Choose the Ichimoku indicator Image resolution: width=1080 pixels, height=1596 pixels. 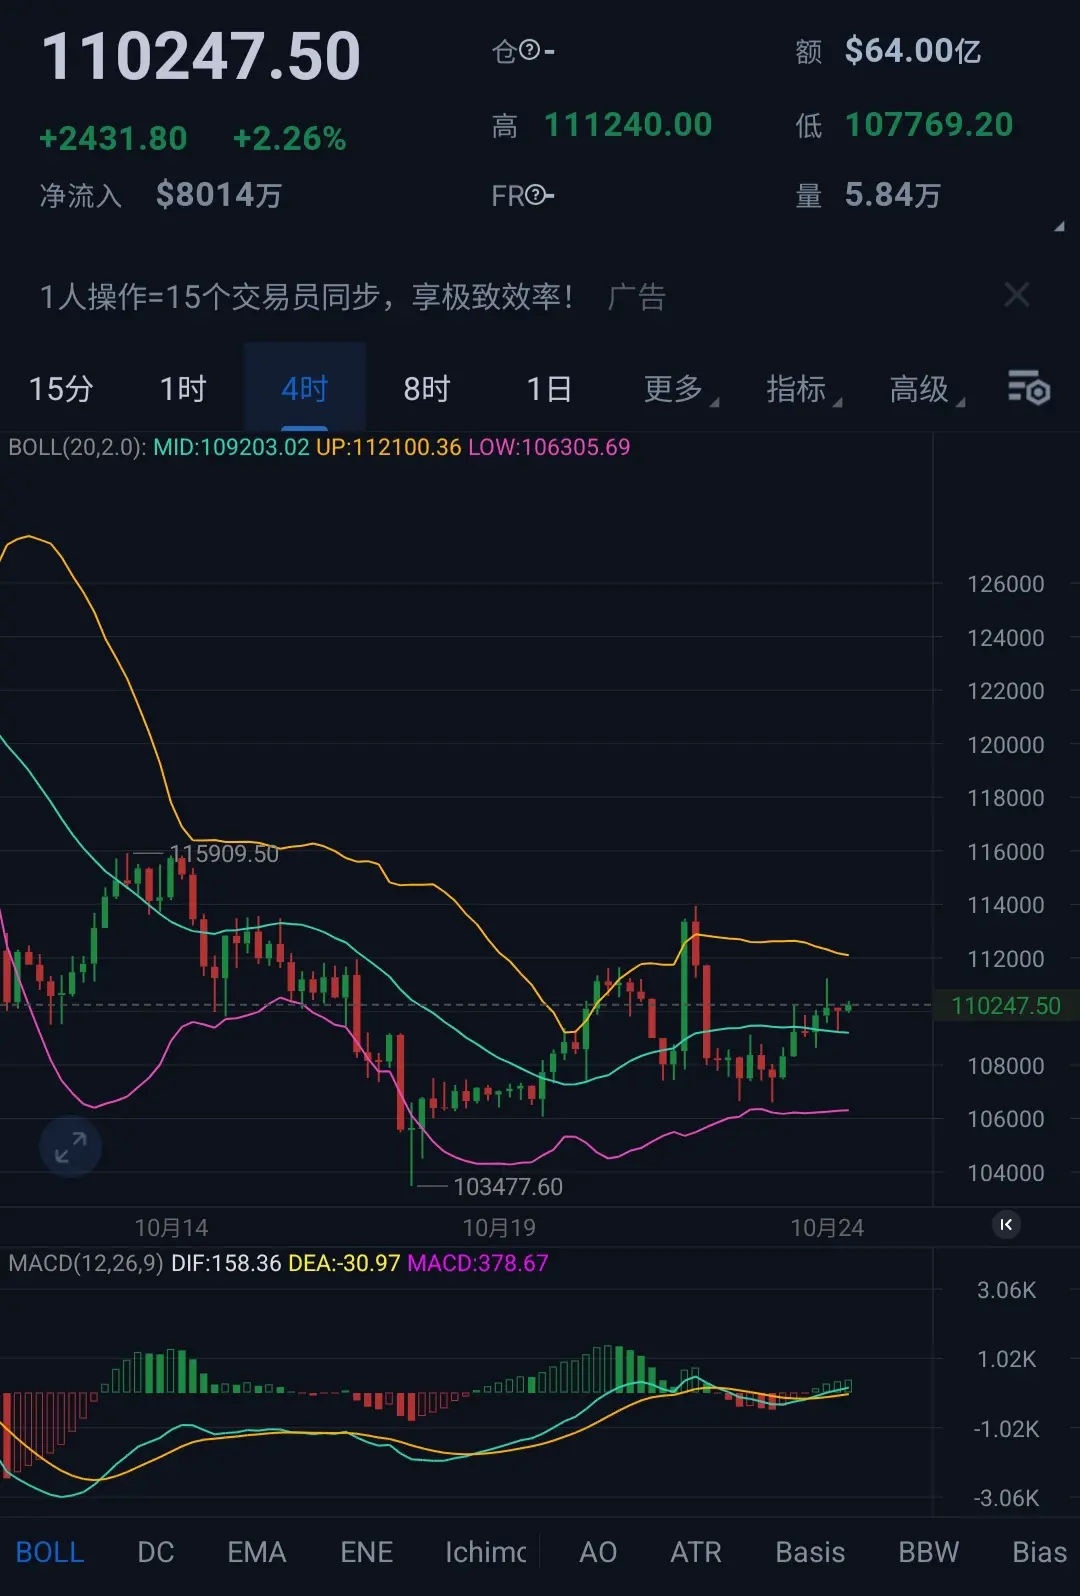[486, 1552]
